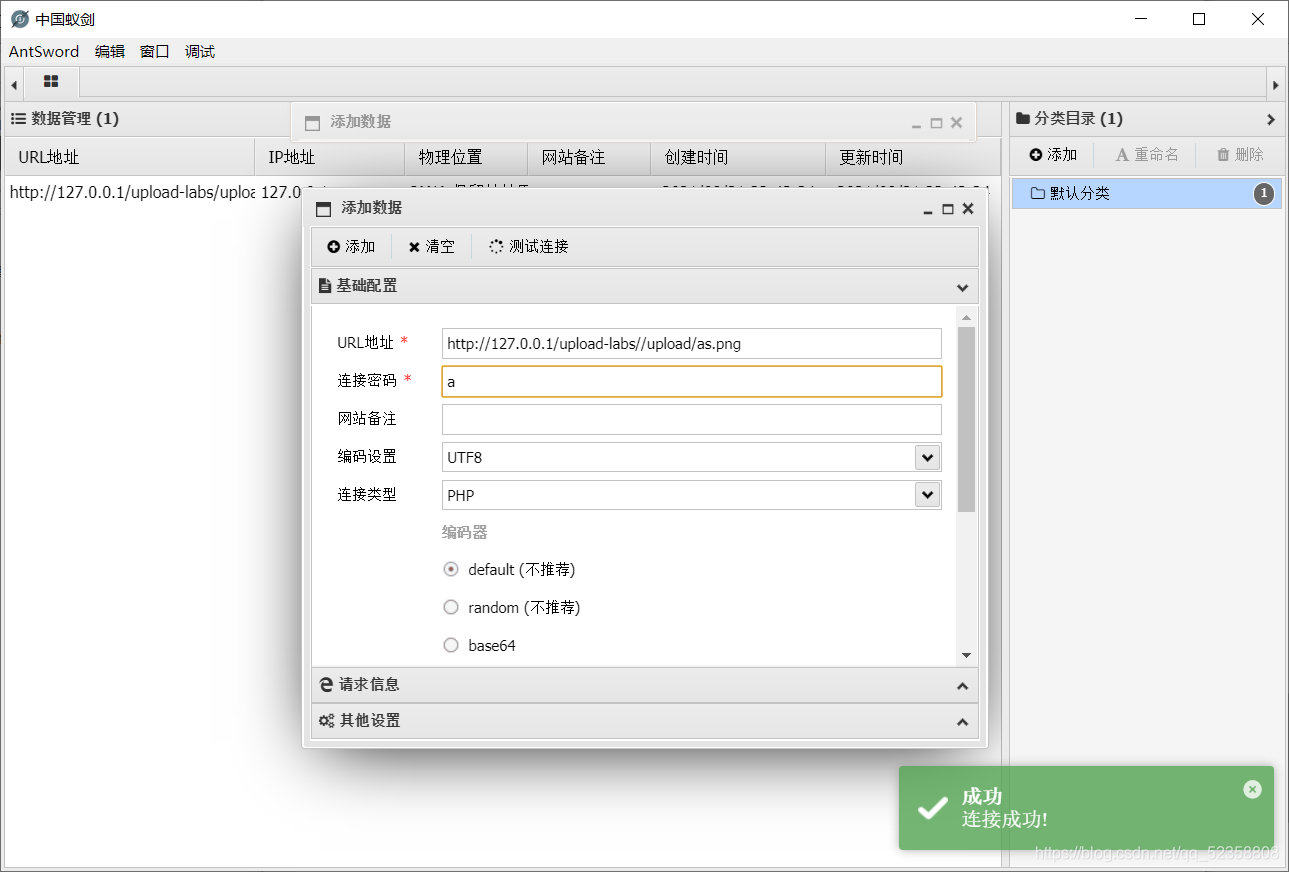Minimize the background 添加数据 dialog
Viewport: 1289px width, 872px height.
pos(916,124)
